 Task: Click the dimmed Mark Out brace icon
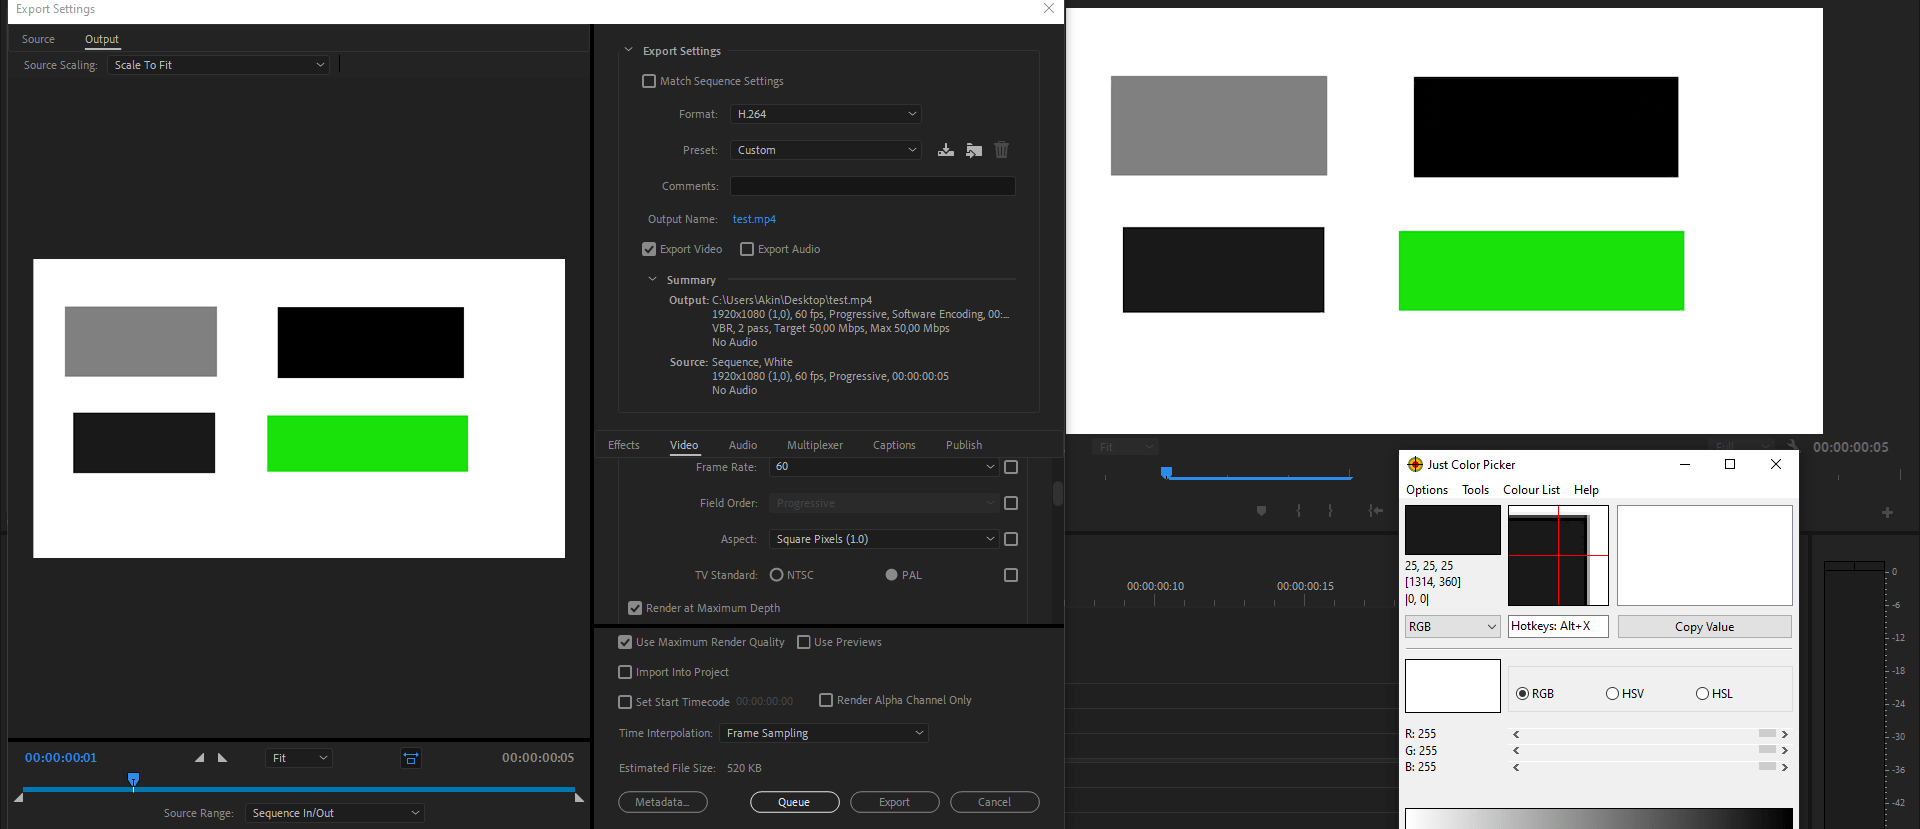click(1330, 511)
